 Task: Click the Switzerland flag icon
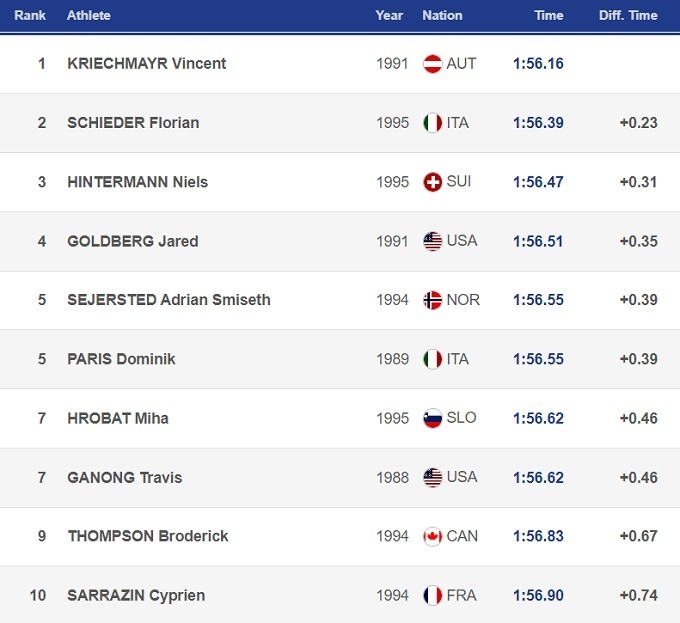(433, 182)
